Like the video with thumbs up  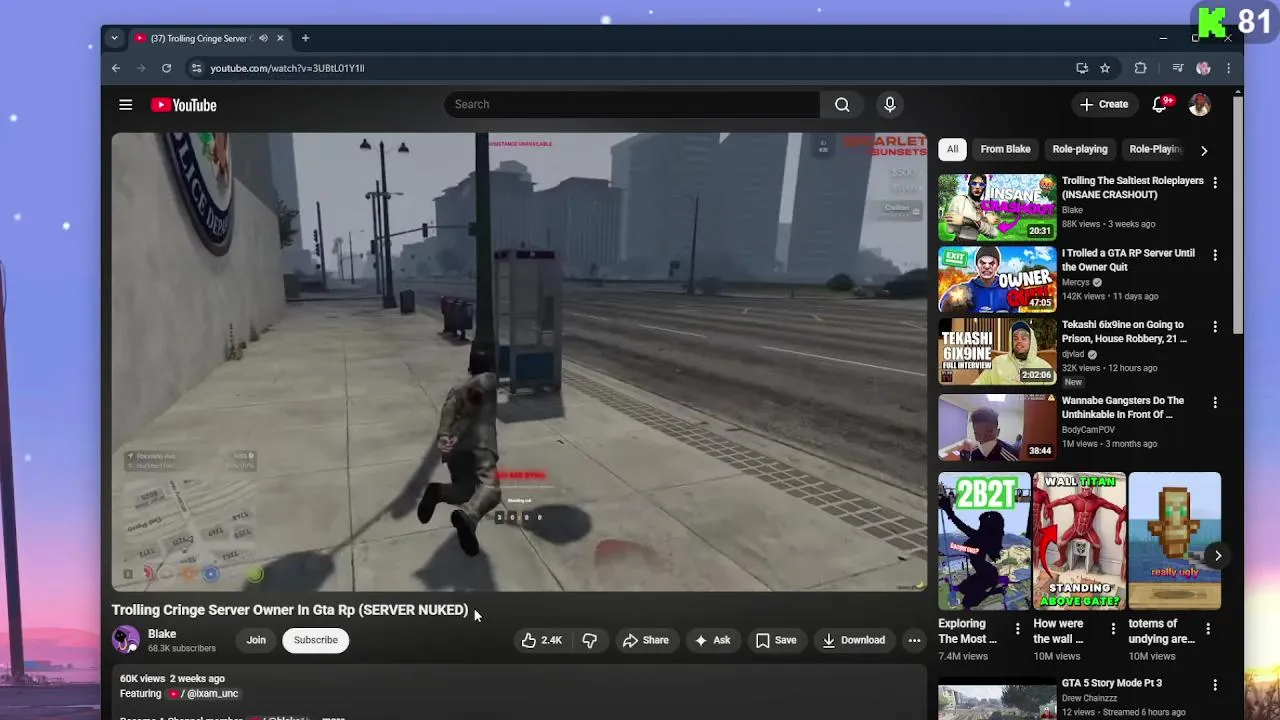pos(542,640)
